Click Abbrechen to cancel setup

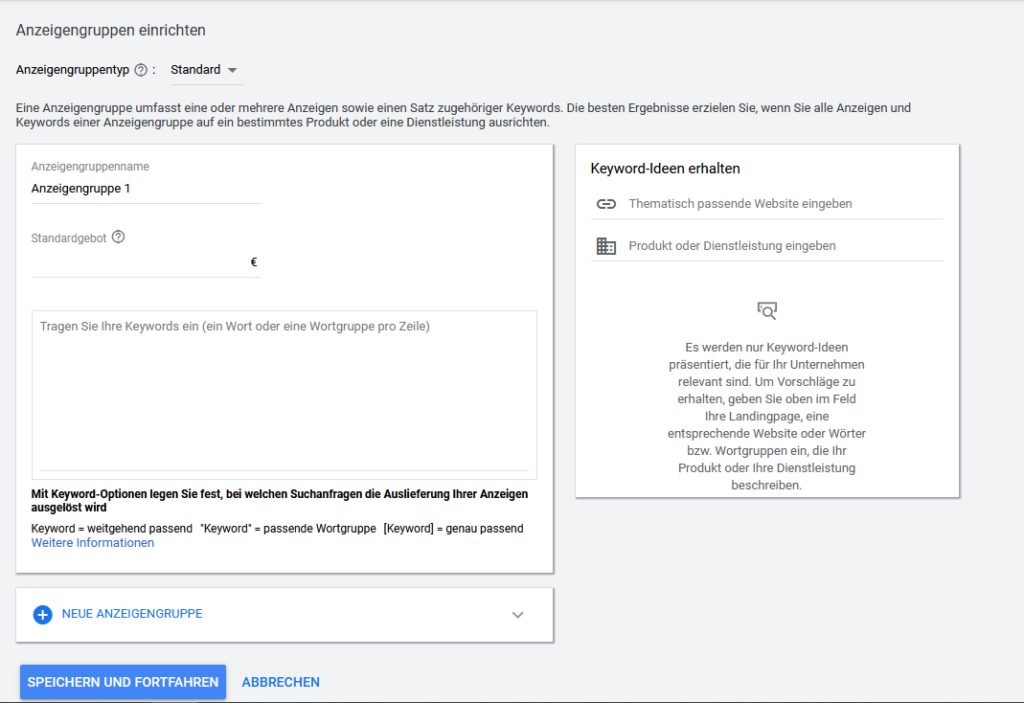click(x=281, y=682)
